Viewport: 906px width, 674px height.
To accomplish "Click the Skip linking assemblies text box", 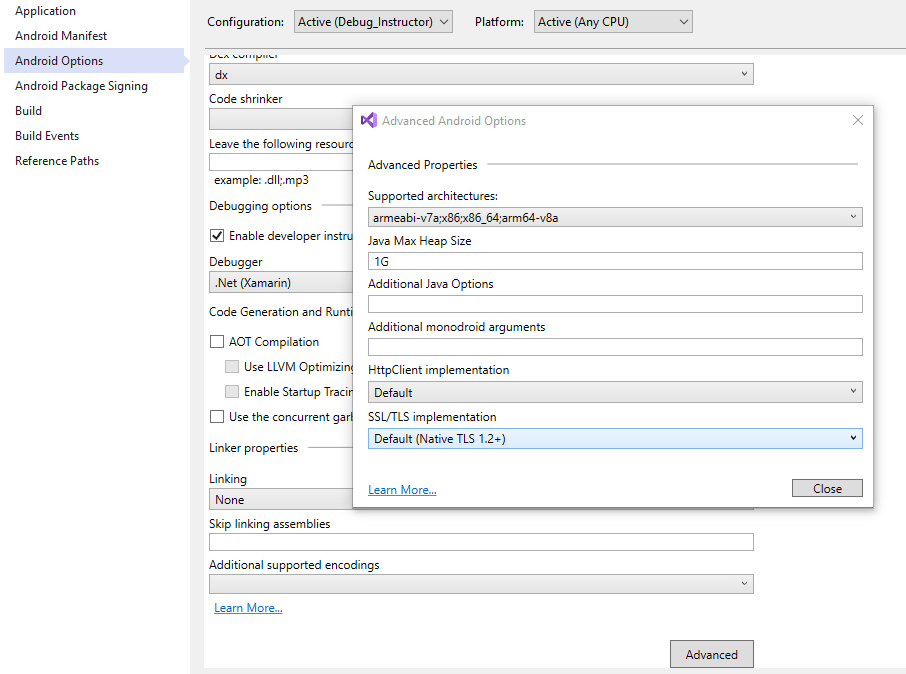I will pos(480,542).
